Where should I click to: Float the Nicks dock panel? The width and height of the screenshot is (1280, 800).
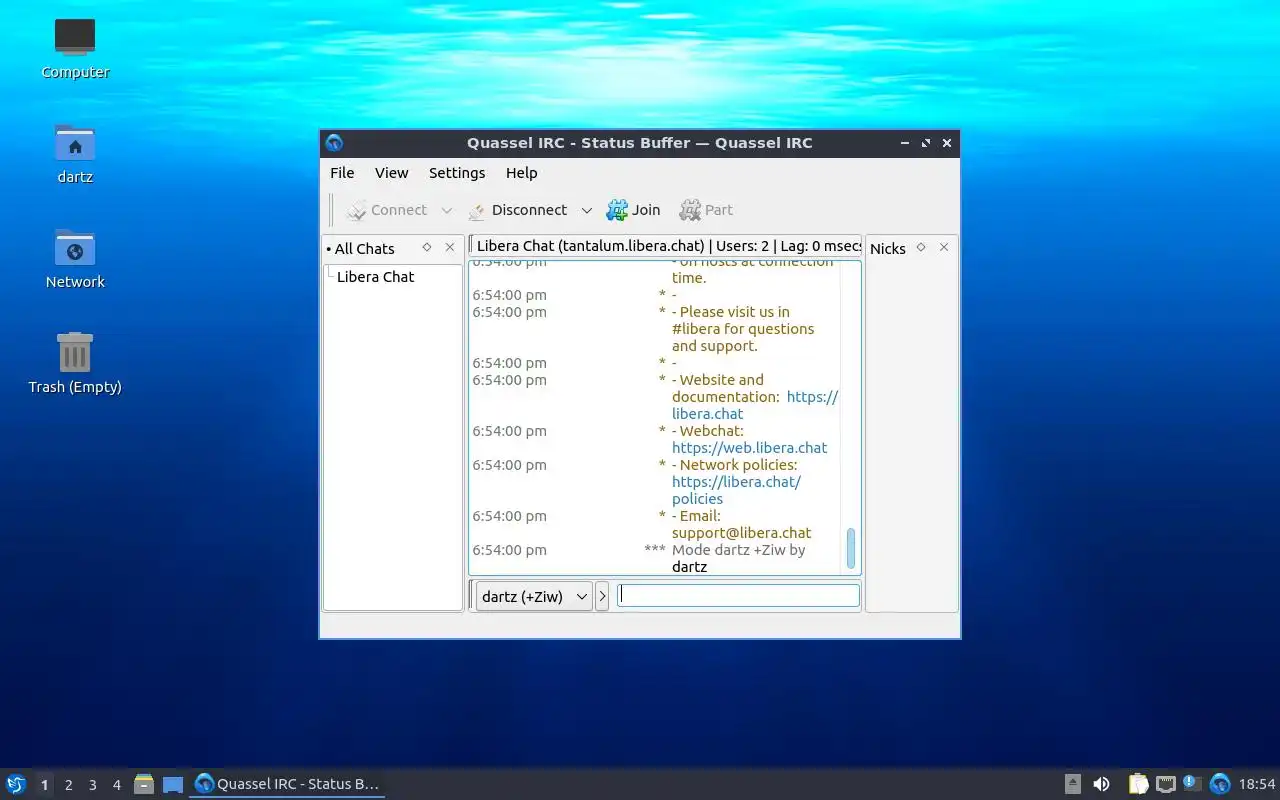click(x=921, y=247)
